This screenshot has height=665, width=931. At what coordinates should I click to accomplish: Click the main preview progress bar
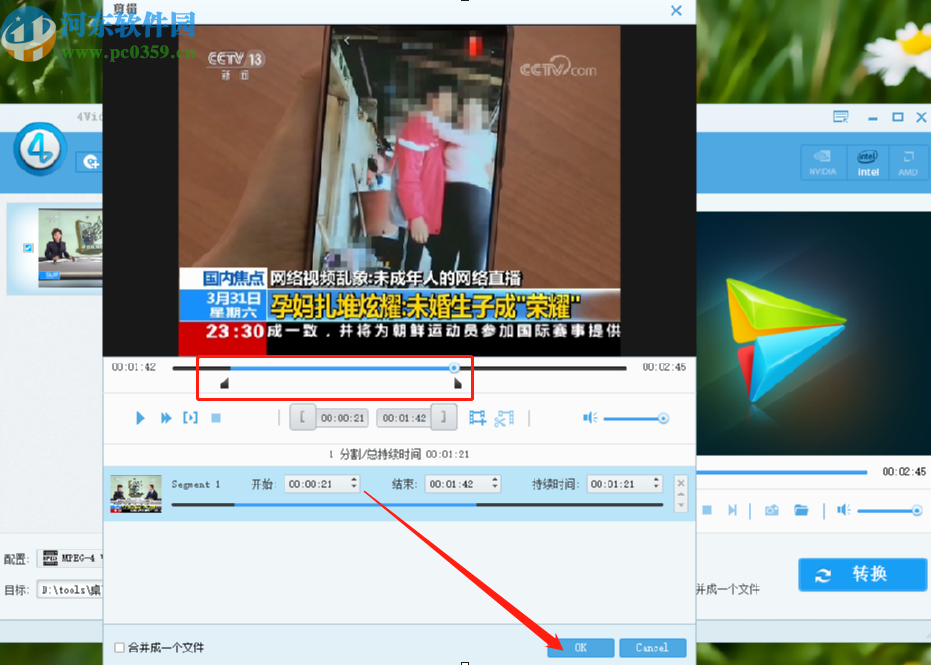pyautogui.click(x=782, y=473)
